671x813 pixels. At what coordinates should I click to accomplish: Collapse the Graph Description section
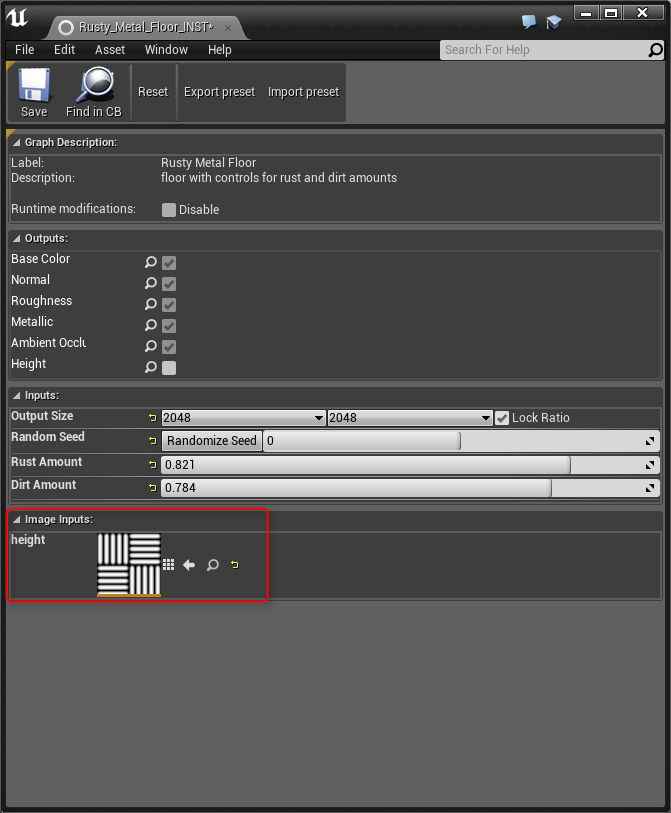pyautogui.click(x=17, y=143)
